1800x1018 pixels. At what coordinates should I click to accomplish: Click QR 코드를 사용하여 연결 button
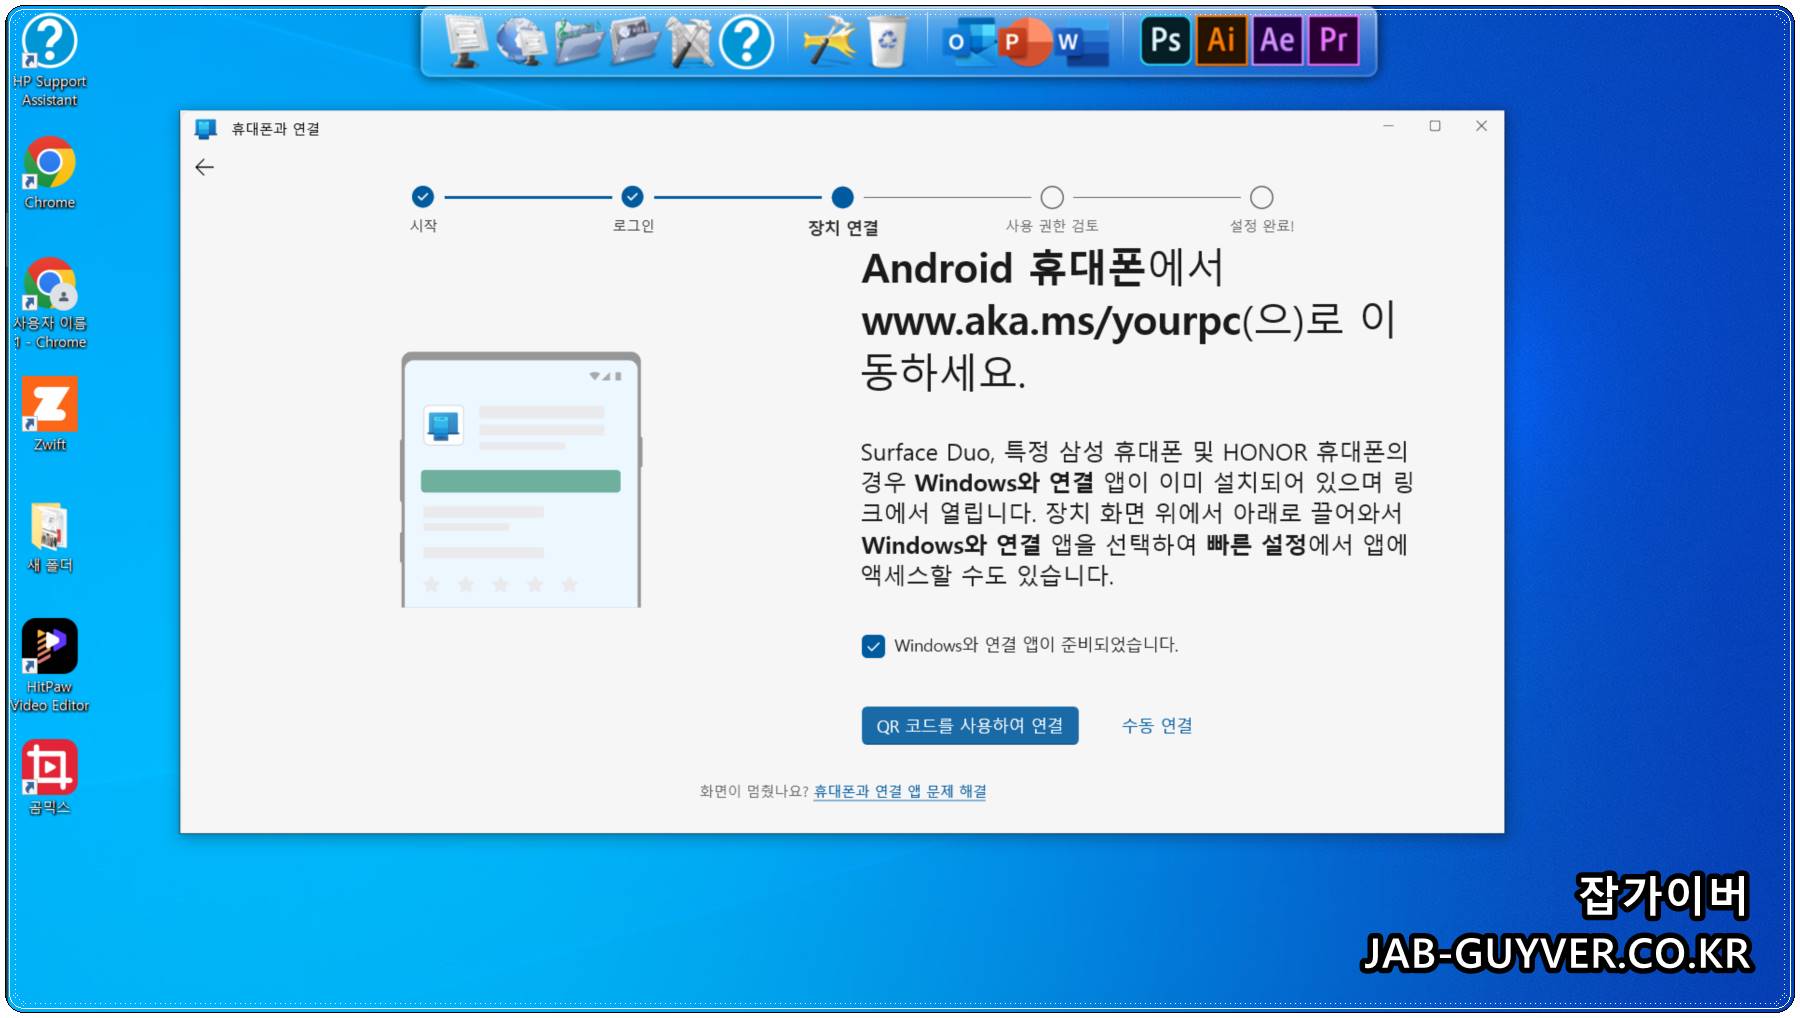click(x=970, y=726)
